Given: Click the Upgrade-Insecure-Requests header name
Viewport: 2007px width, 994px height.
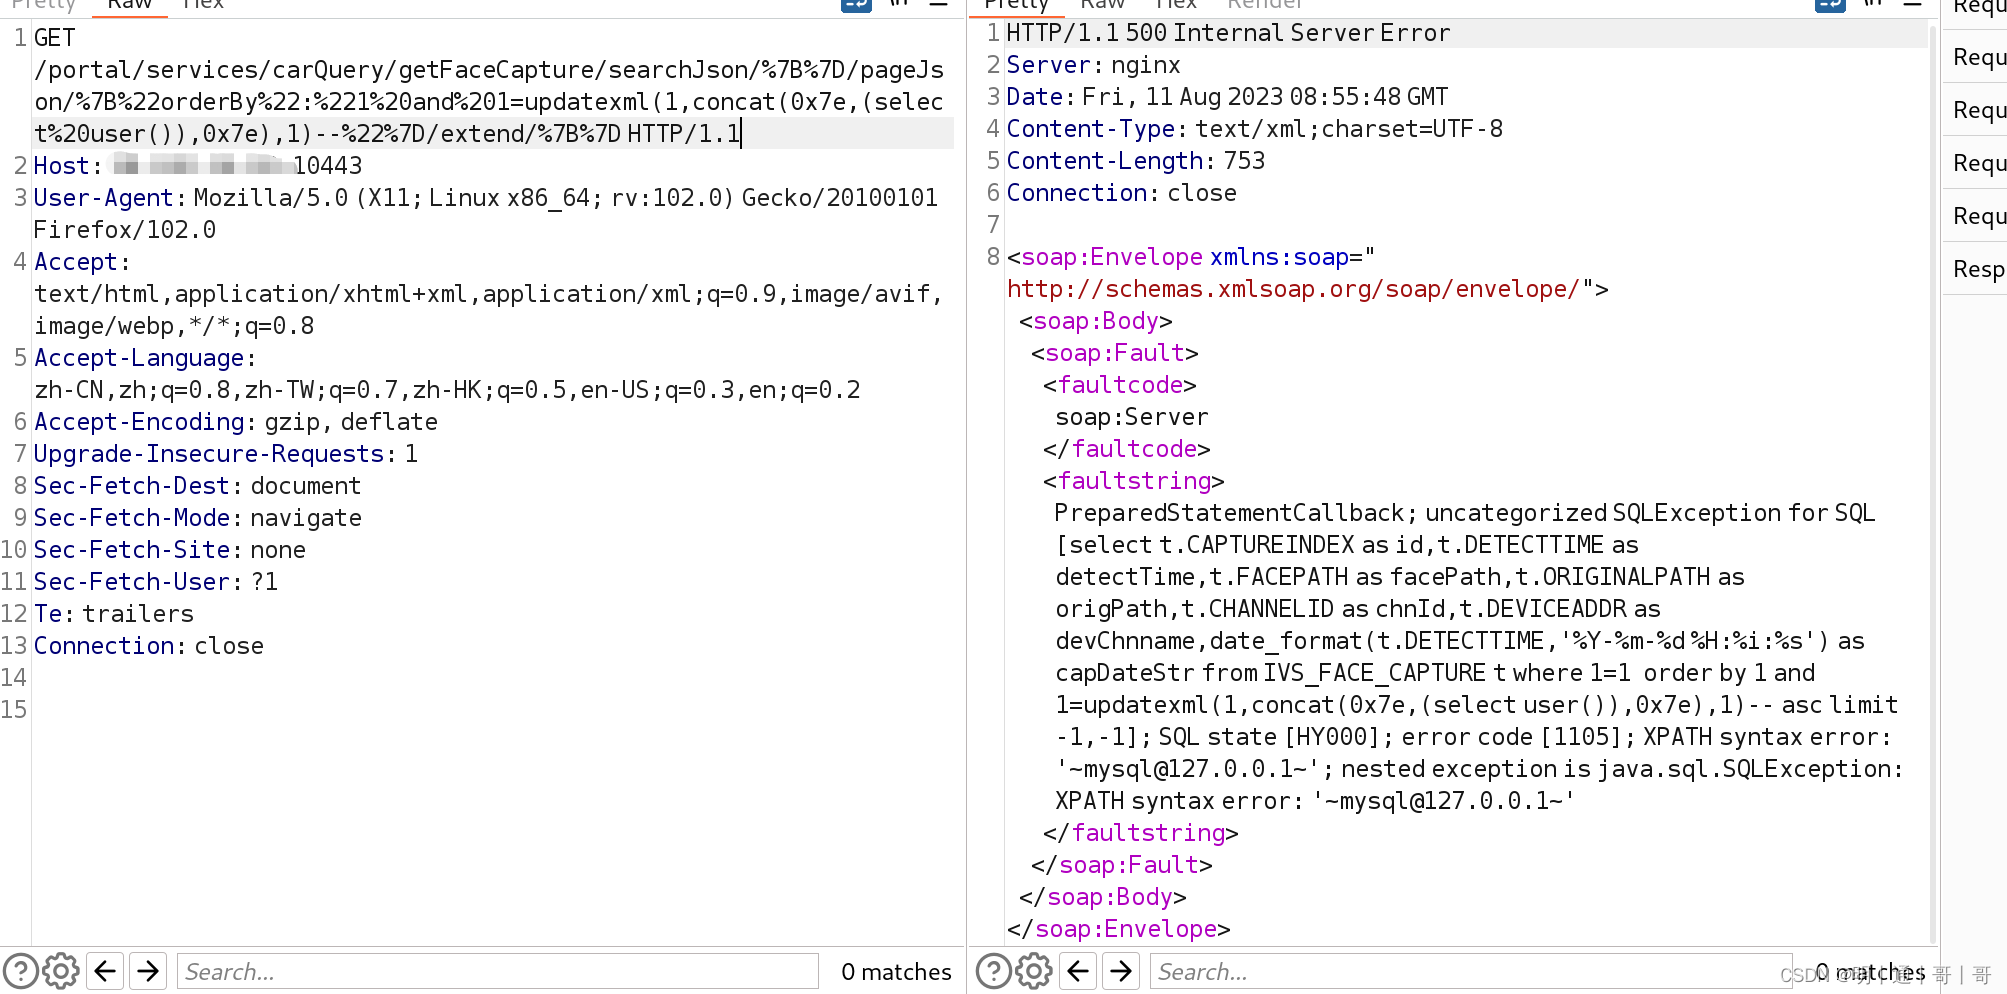Looking at the screenshot, I should coord(210,454).
